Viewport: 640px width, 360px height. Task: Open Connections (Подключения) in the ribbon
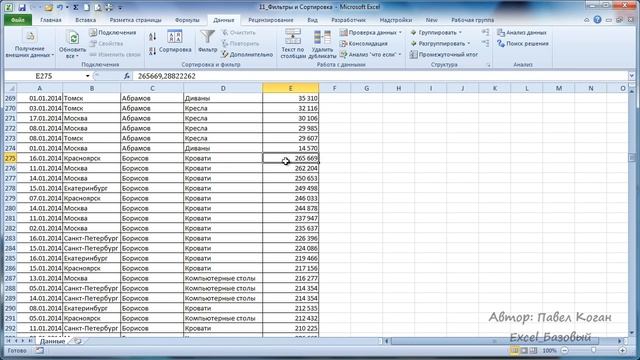tap(113, 33)
